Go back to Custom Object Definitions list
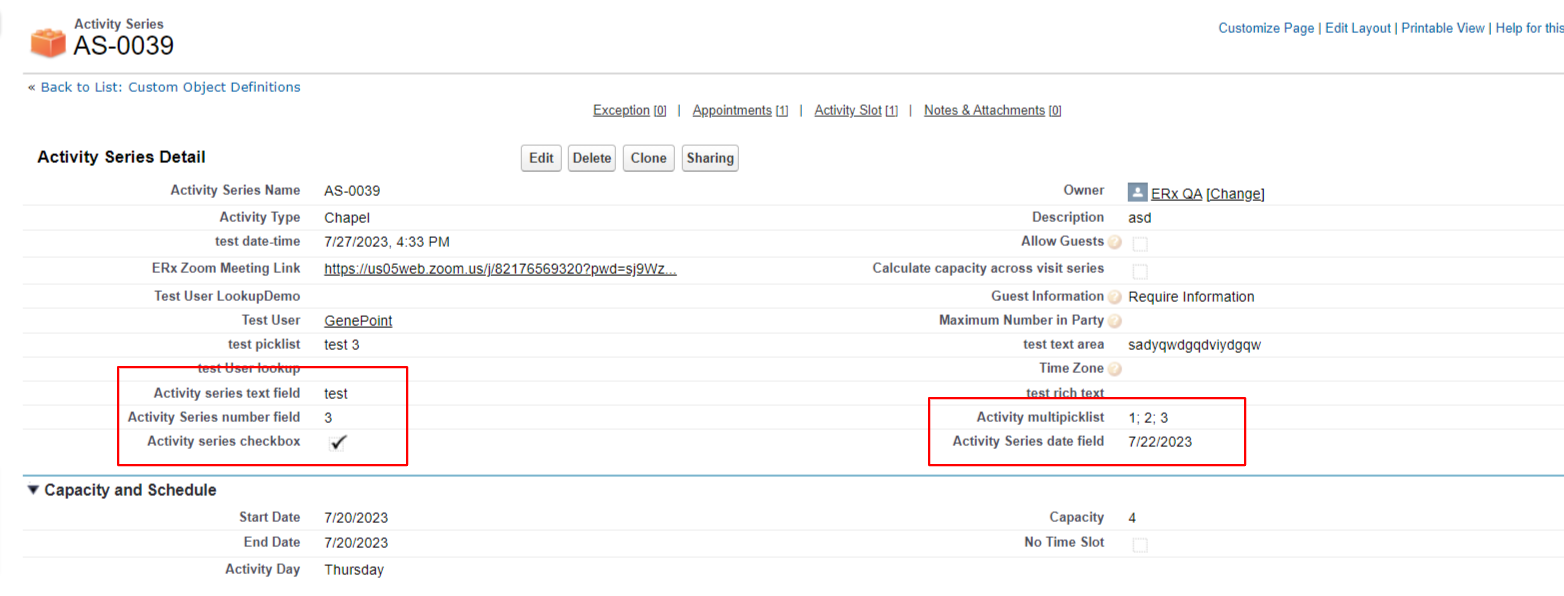This screenshot has height=596, width=1564. pyautogui.click(x=170, y=87)
